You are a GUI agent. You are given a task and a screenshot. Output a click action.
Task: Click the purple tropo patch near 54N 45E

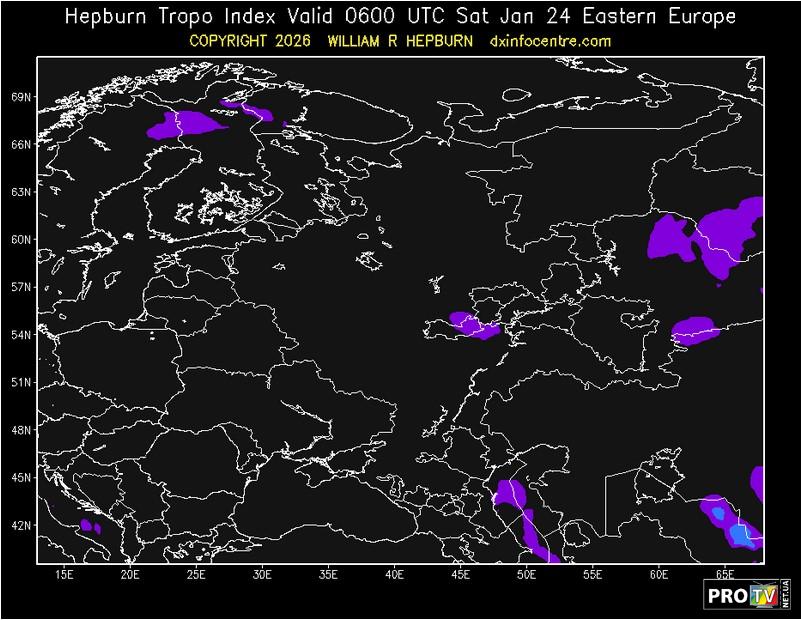(x=472, y=325)
